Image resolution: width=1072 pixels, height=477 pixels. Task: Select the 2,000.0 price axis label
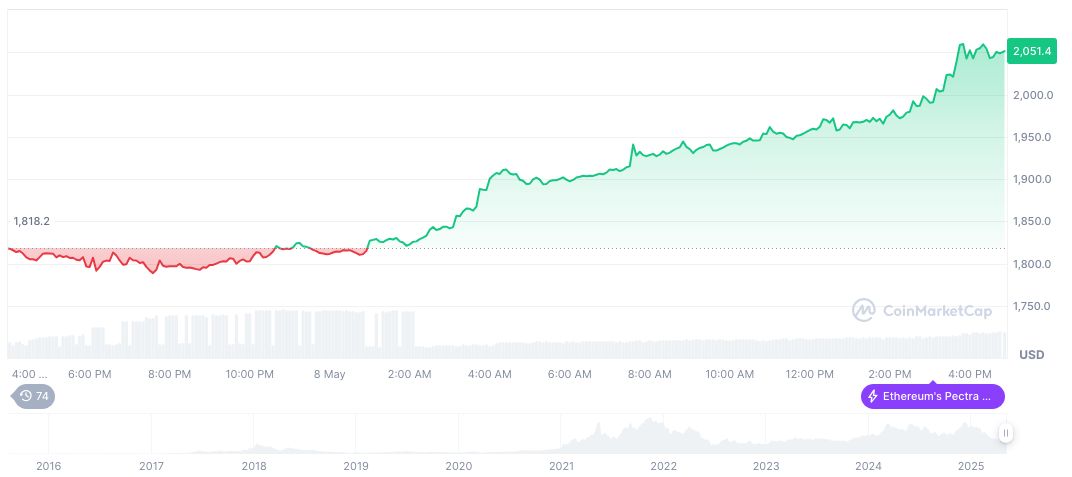click(1030, 95)
